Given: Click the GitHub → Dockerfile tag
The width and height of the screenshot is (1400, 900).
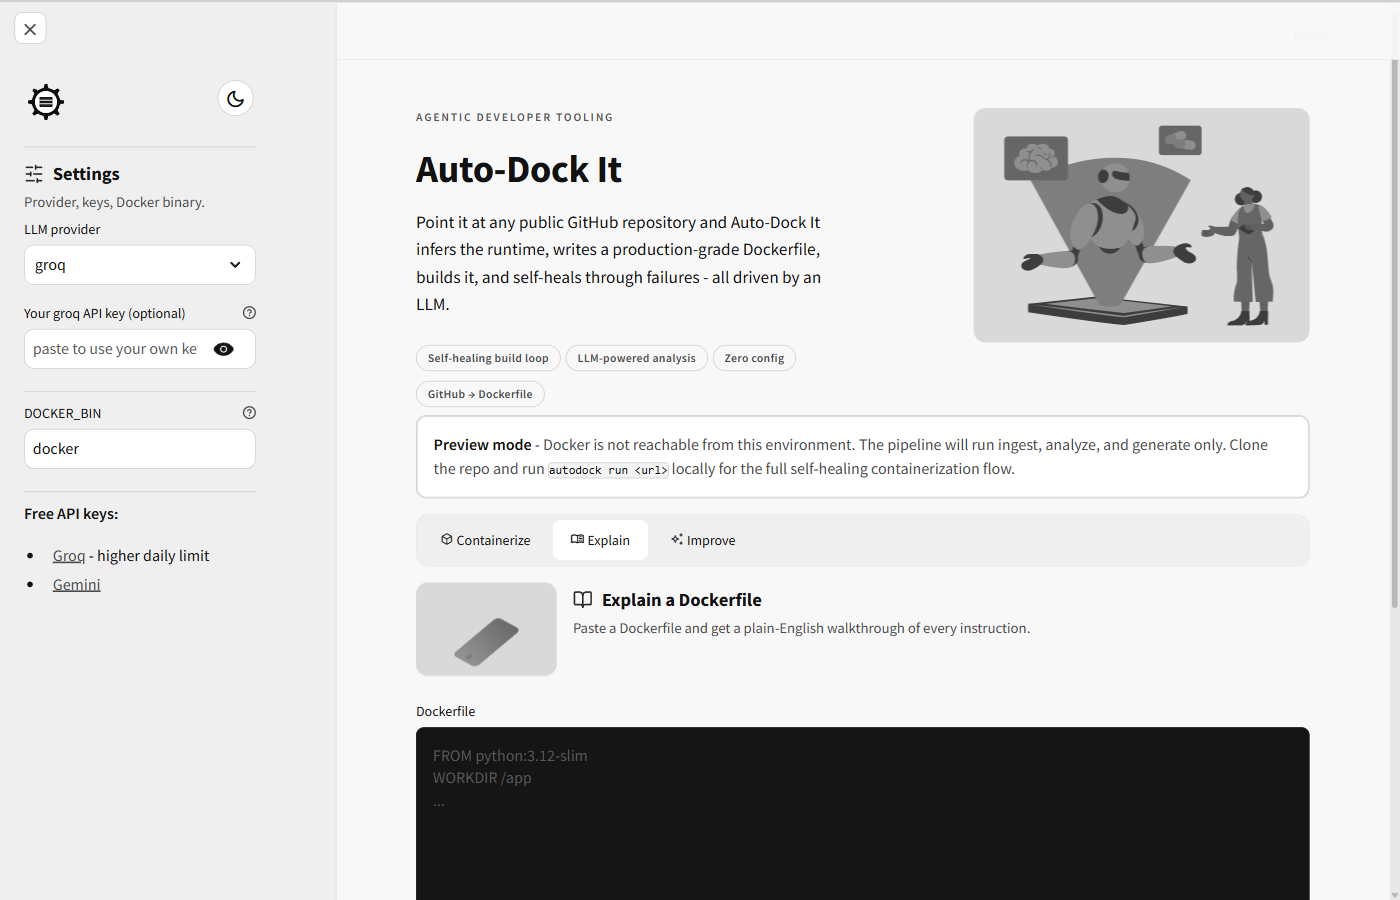Looking at the screenshot, I should [x=480, y=394].
